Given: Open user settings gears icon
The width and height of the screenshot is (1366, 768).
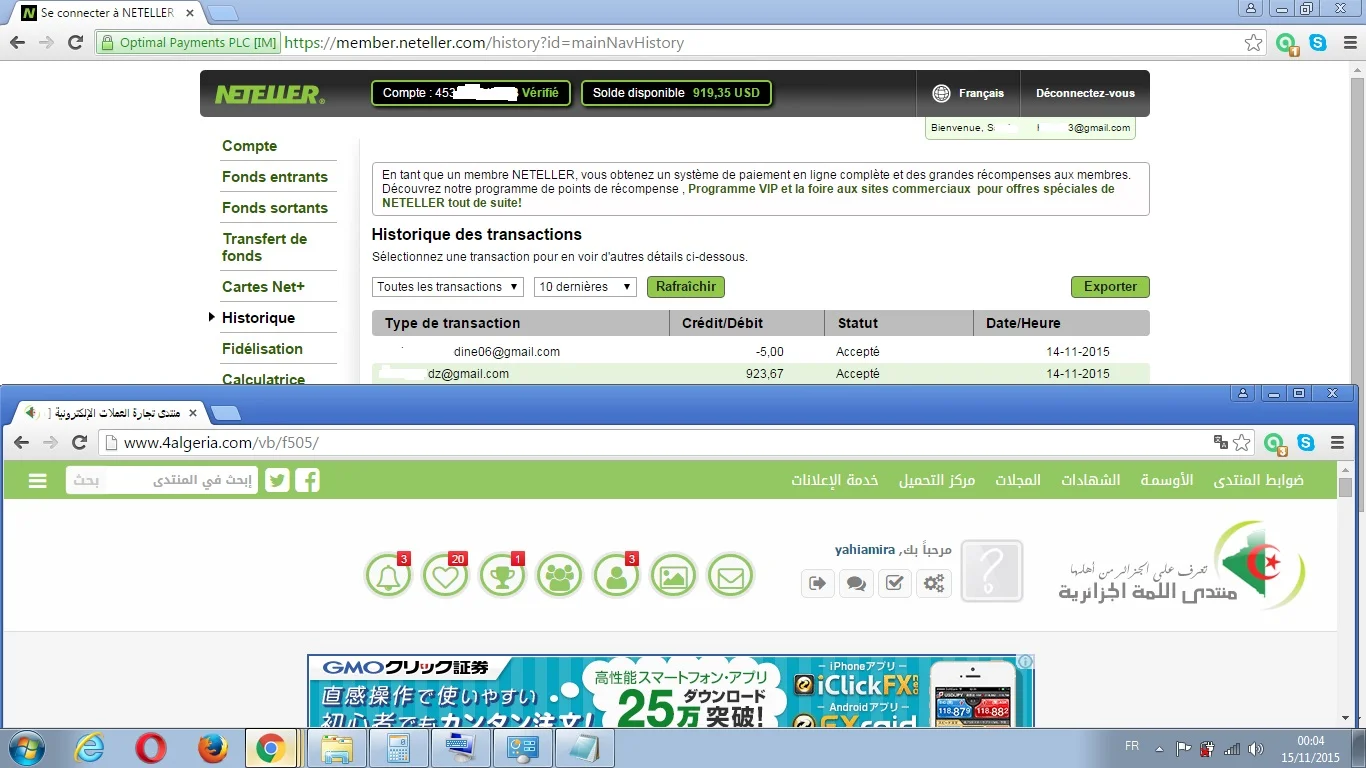Looking at the screenshot, I should pos(934,583).
